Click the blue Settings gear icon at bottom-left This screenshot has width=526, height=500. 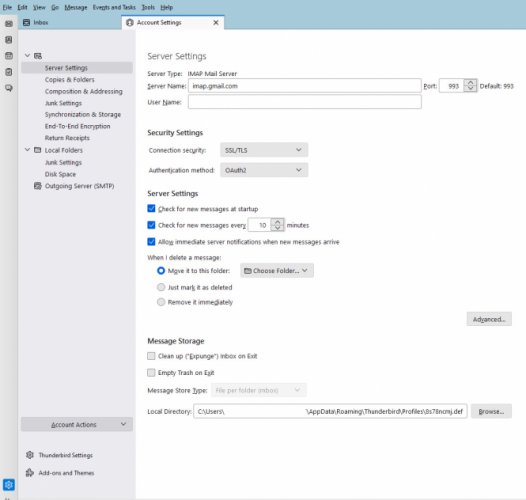pyautogui.click(x=9, y=485)
